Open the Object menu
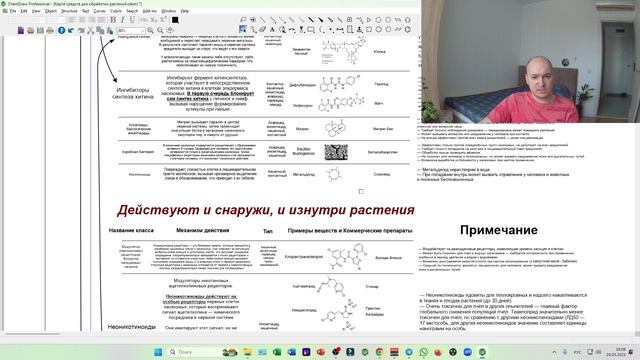Image resolution: width=640 pixels, height=360 pixels. coord(51,11)
